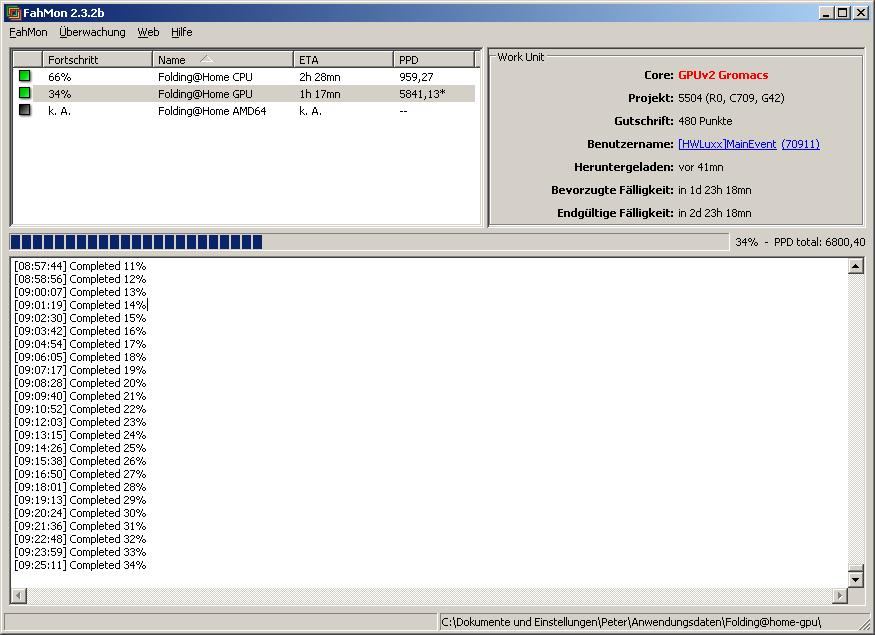875x635 pixels.
Task: Sort the client list by ETA column
Action: (x=343, y=60)
